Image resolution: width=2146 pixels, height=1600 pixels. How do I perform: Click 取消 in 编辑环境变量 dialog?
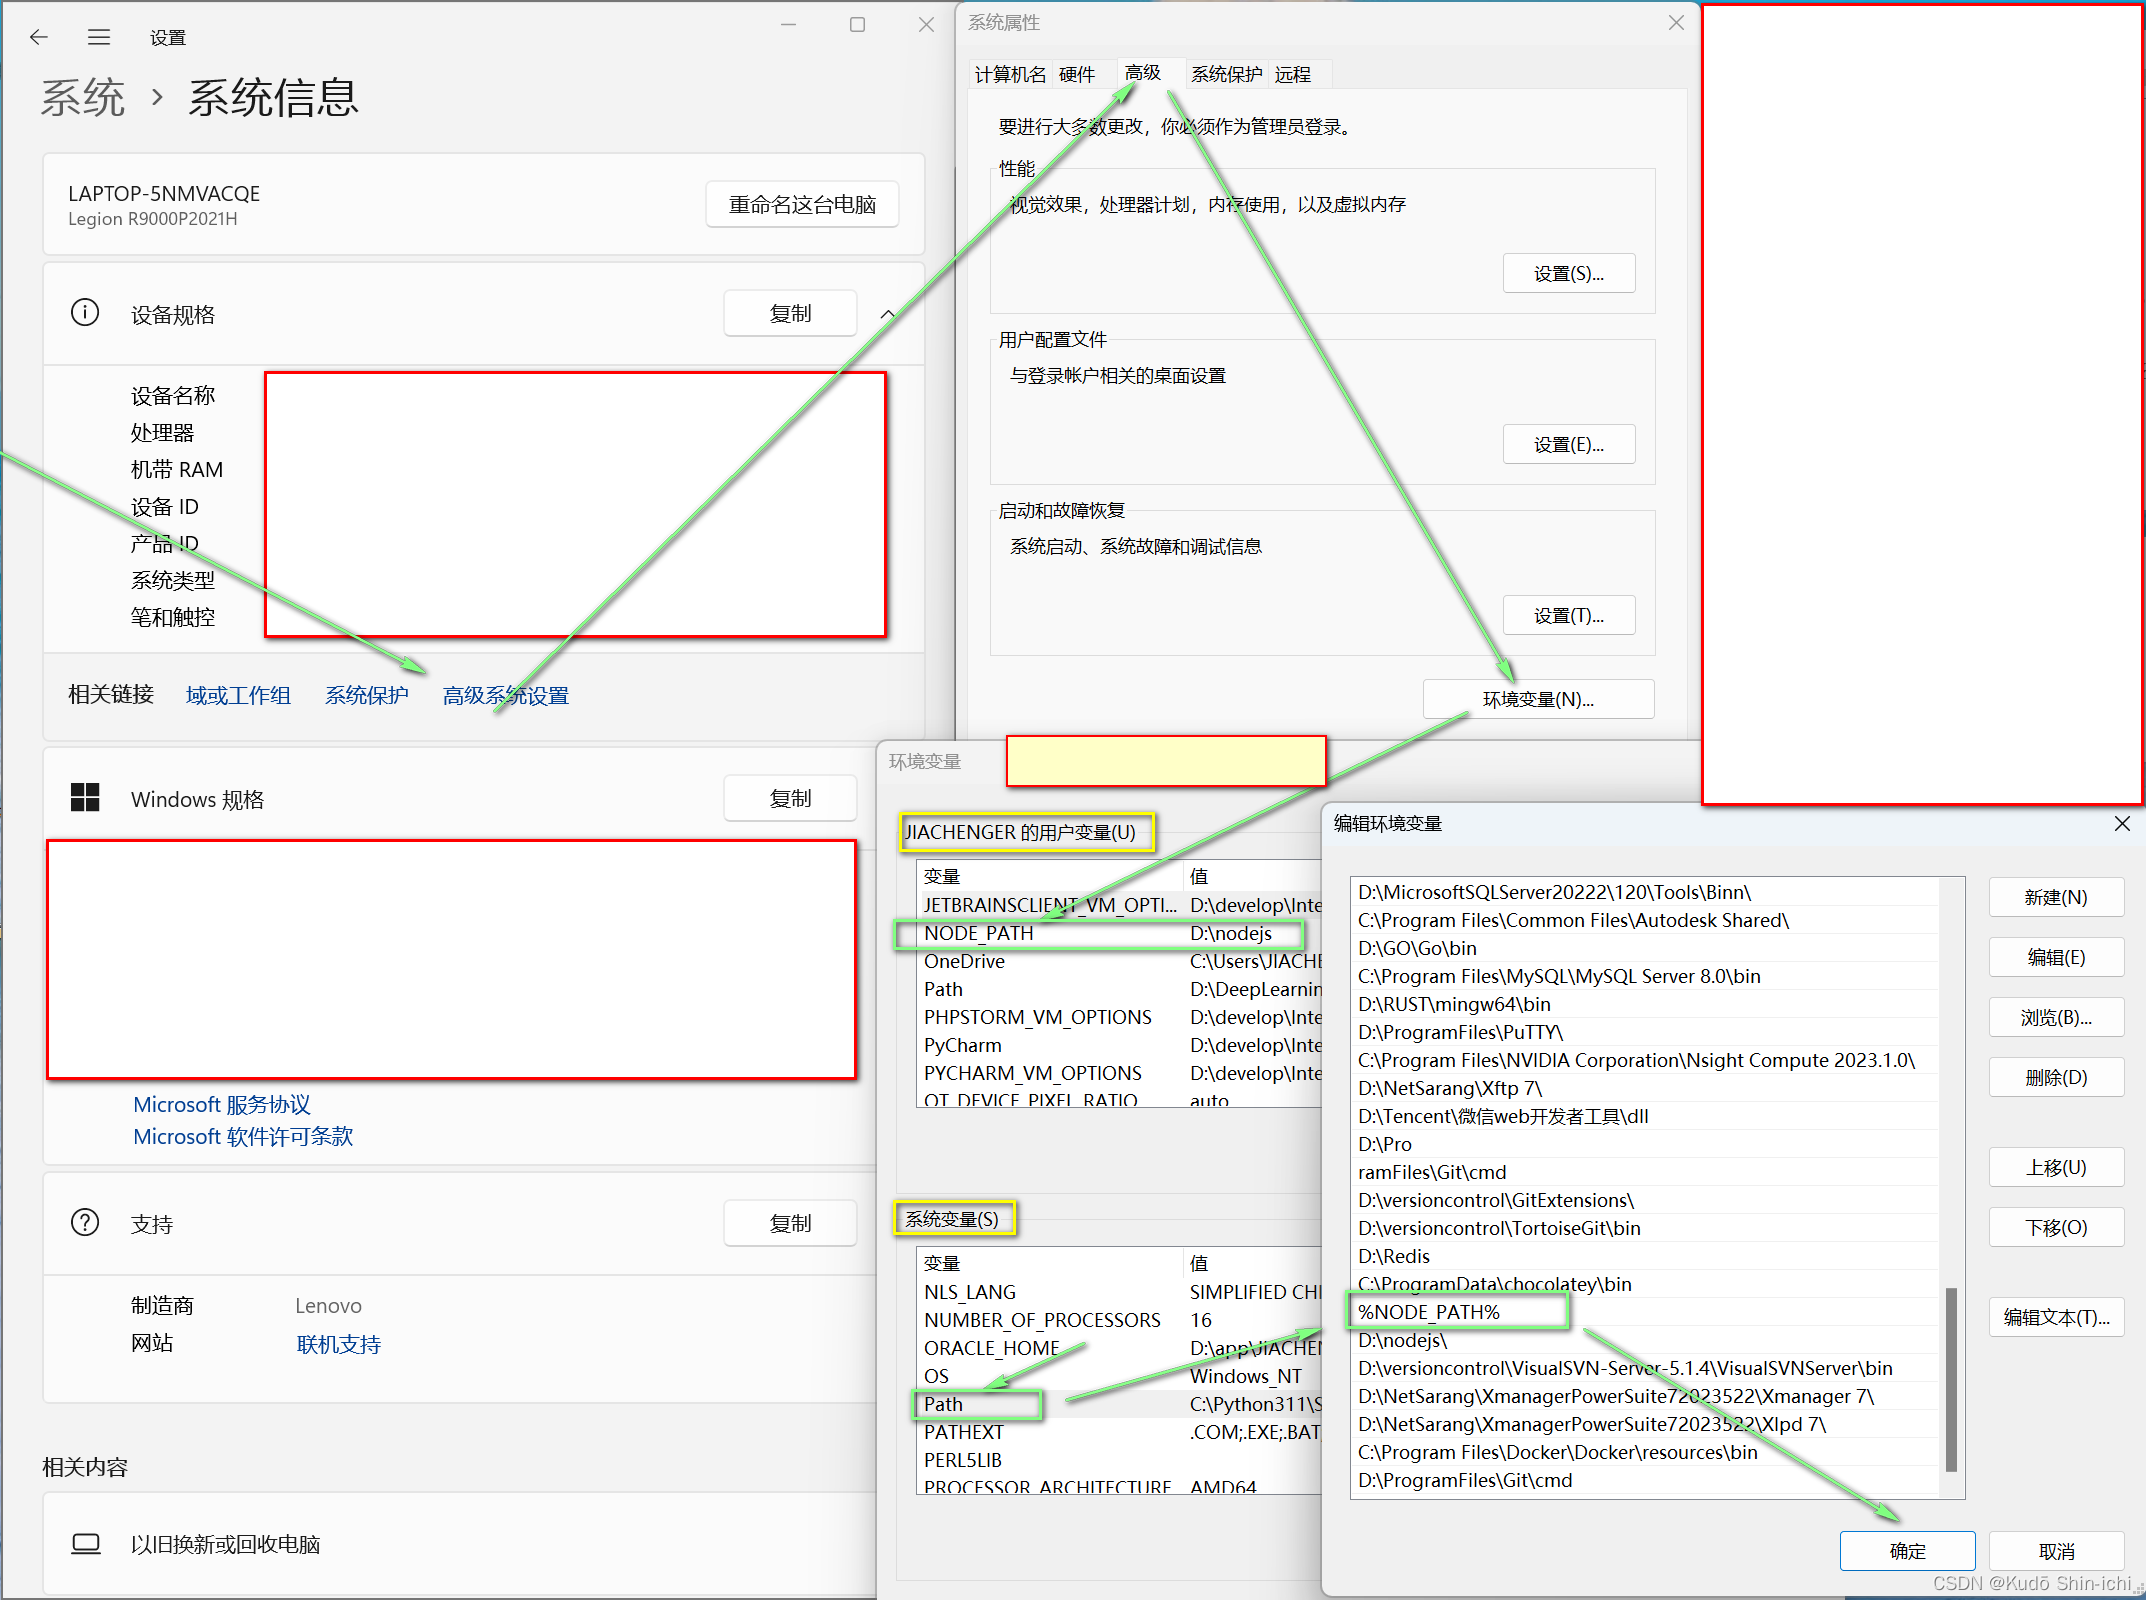2056,1551
